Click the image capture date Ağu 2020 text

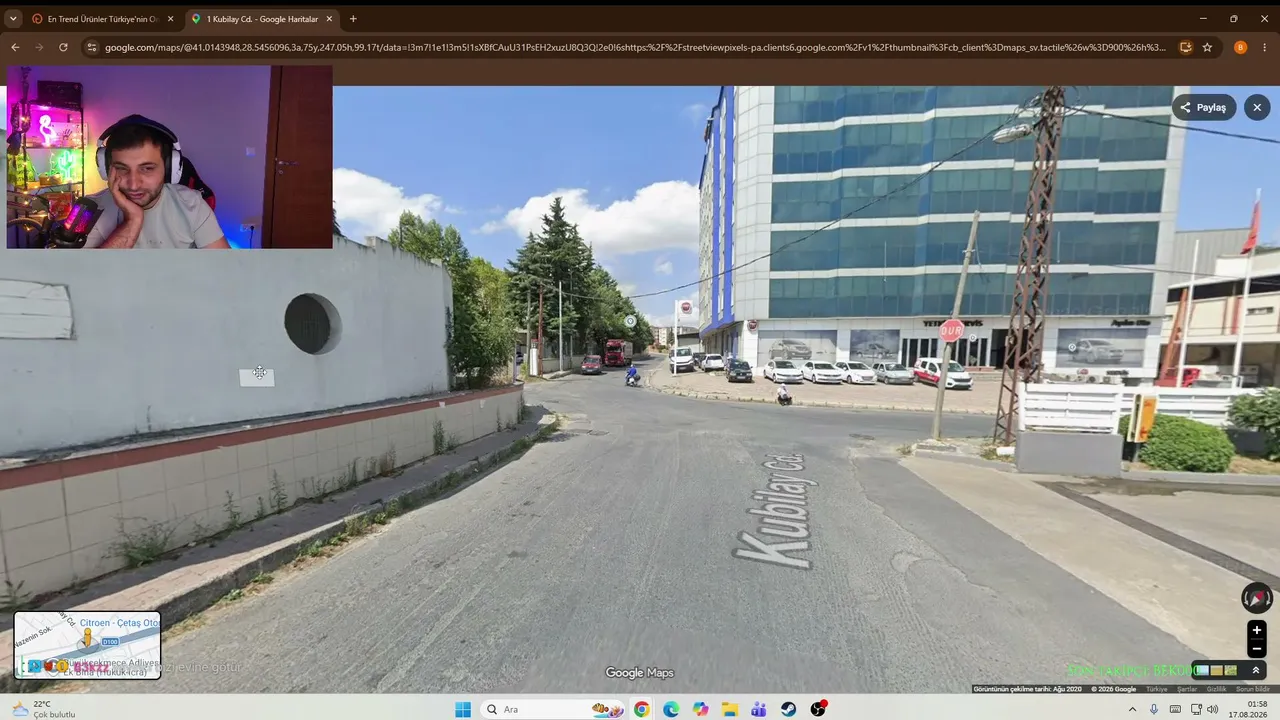pyautogui.click(x=1028, y=689)
